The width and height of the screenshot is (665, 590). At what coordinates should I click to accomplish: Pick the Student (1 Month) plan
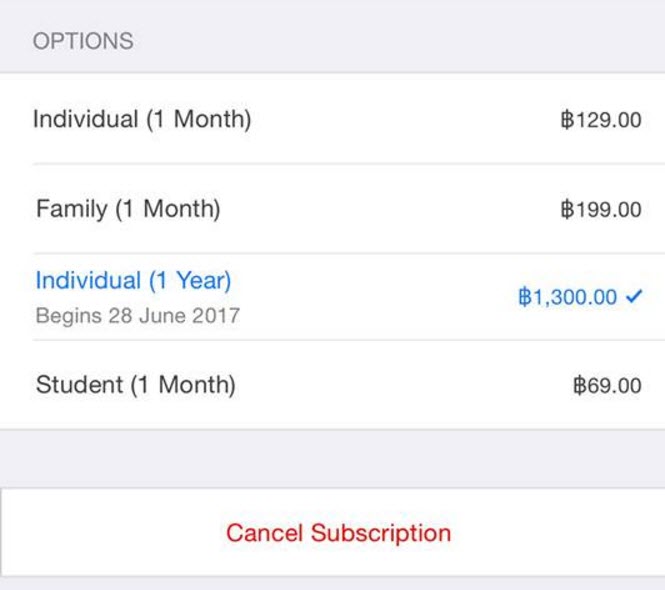(136, 385)
